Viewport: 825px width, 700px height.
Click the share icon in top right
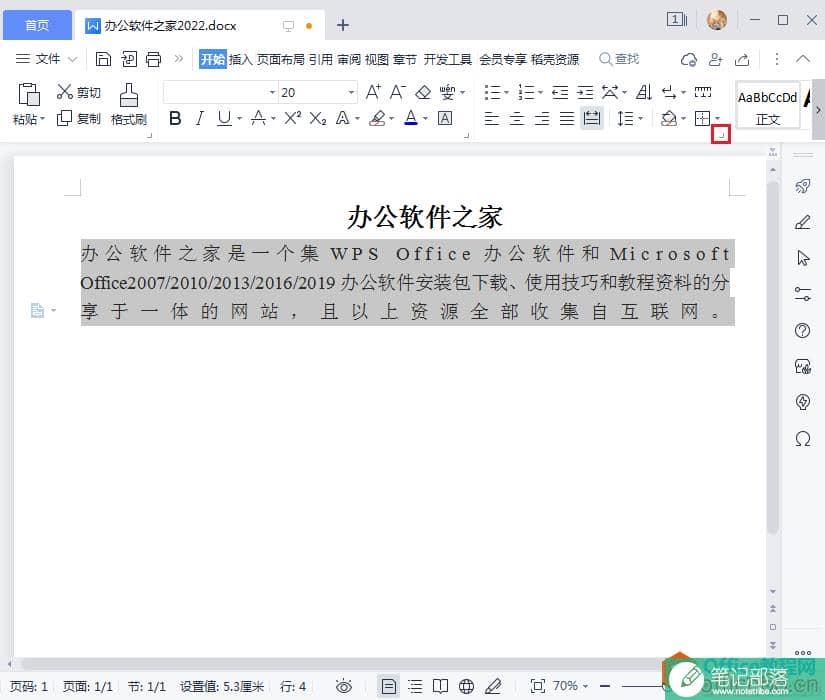[742, 59]
